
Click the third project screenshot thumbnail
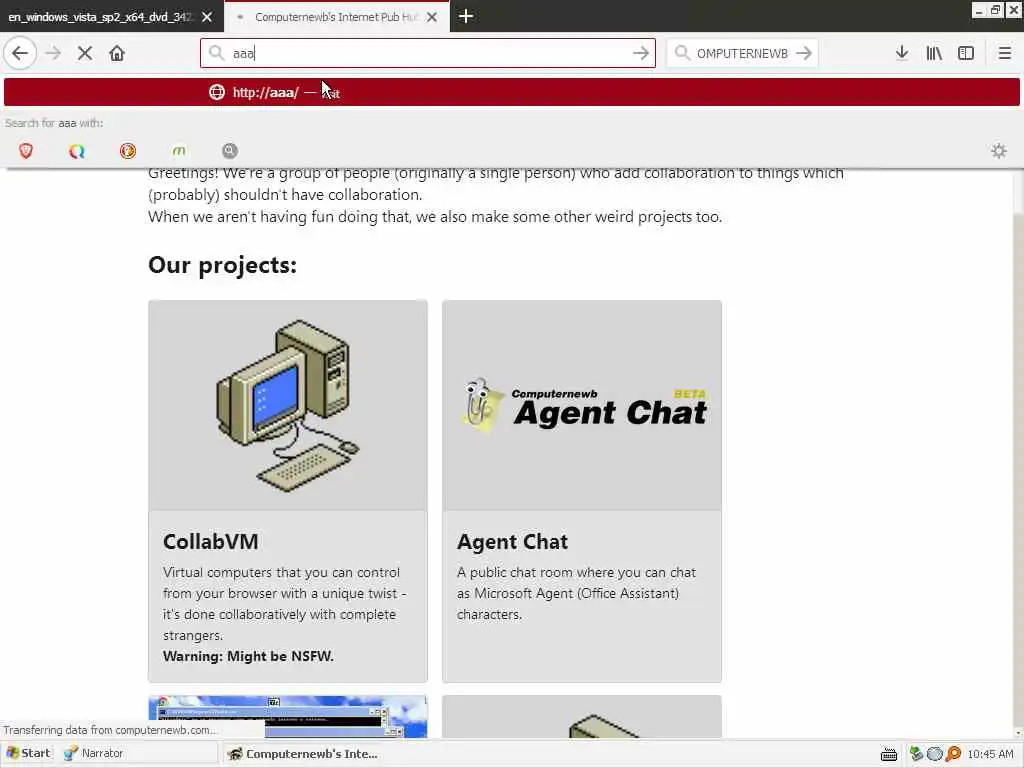pos(288,717)
